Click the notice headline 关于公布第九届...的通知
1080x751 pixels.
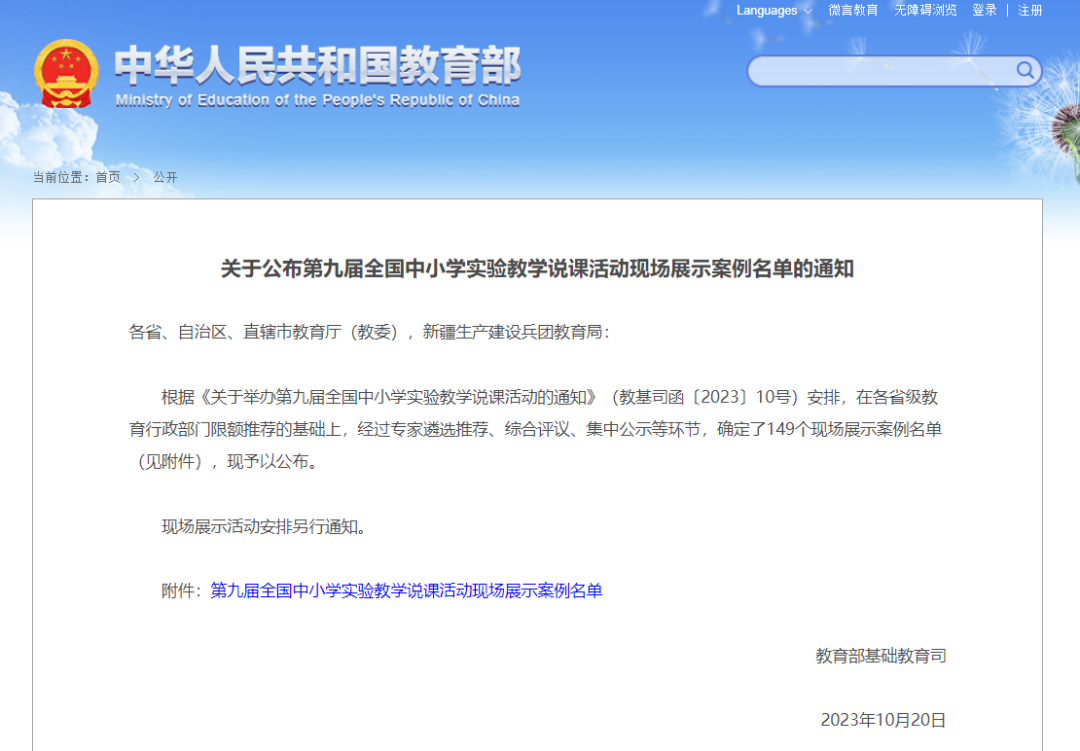pos(537,269)
